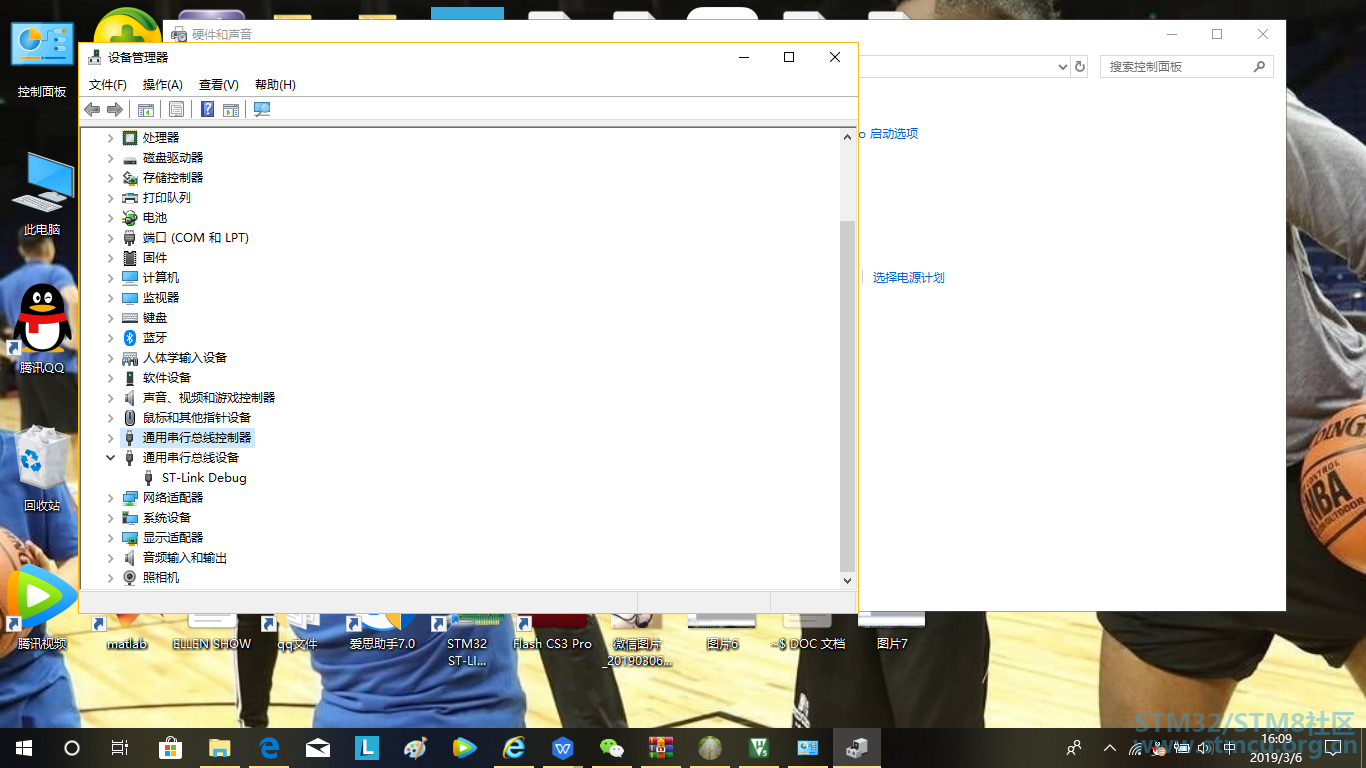This screenshot has width=1366, height=768.
Task: Open the 操作(A) menu
Action: click(163, 85)
